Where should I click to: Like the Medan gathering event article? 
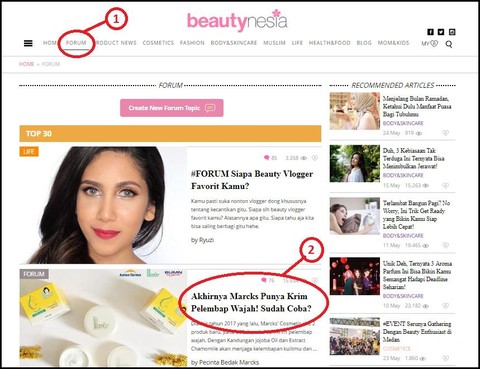445,358
